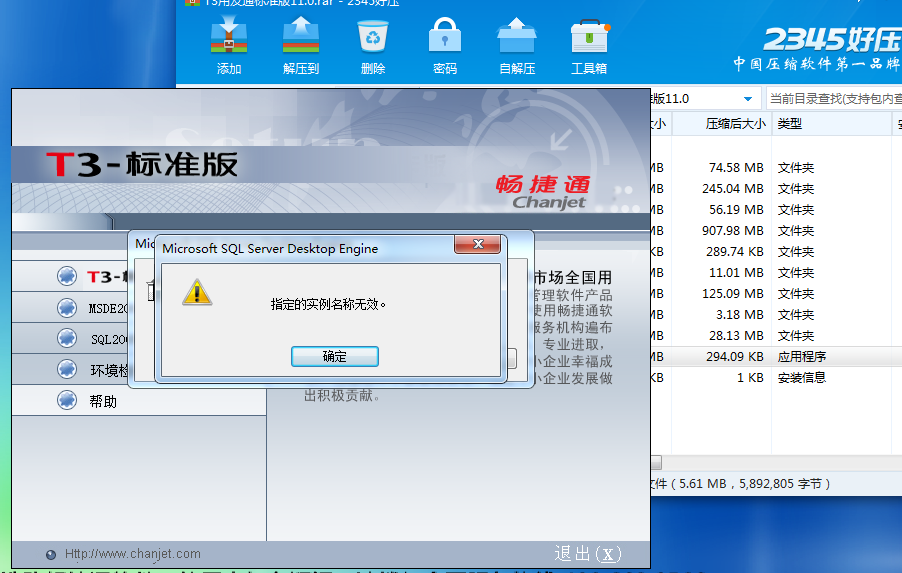Screen dimensions: 902x573
Task: Select the row with size 56.19 MB
Action: (x=776, y=209)
